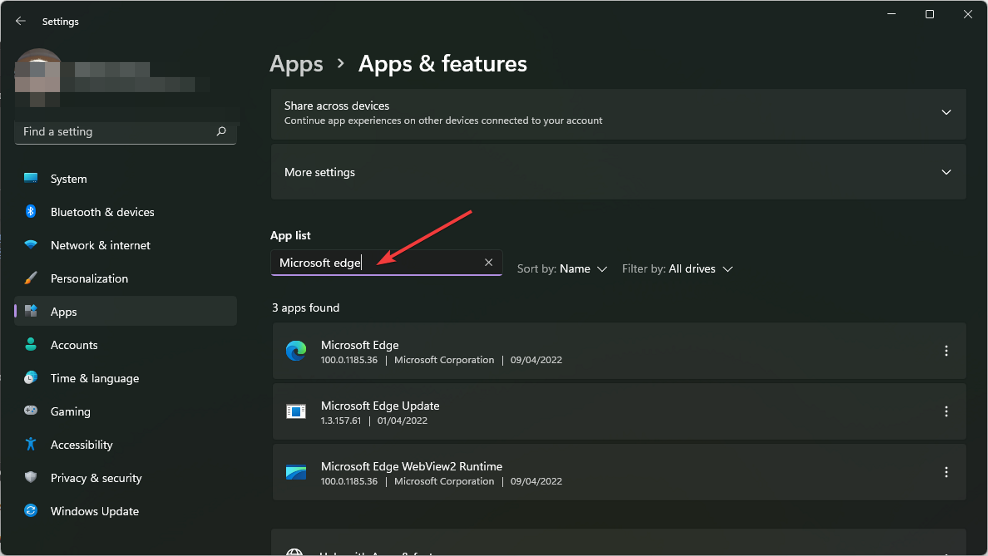Screen dimensions: 988x556
Task: Close the Settings window
Action: (968, 14)
